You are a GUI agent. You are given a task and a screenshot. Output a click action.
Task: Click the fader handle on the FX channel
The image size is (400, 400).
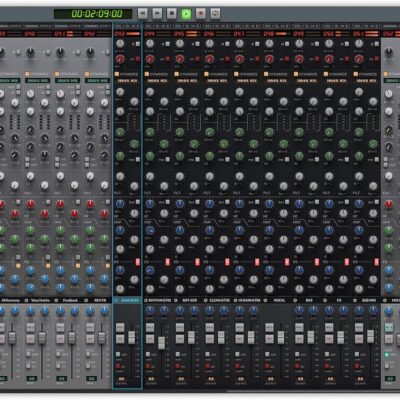point(341,337)
